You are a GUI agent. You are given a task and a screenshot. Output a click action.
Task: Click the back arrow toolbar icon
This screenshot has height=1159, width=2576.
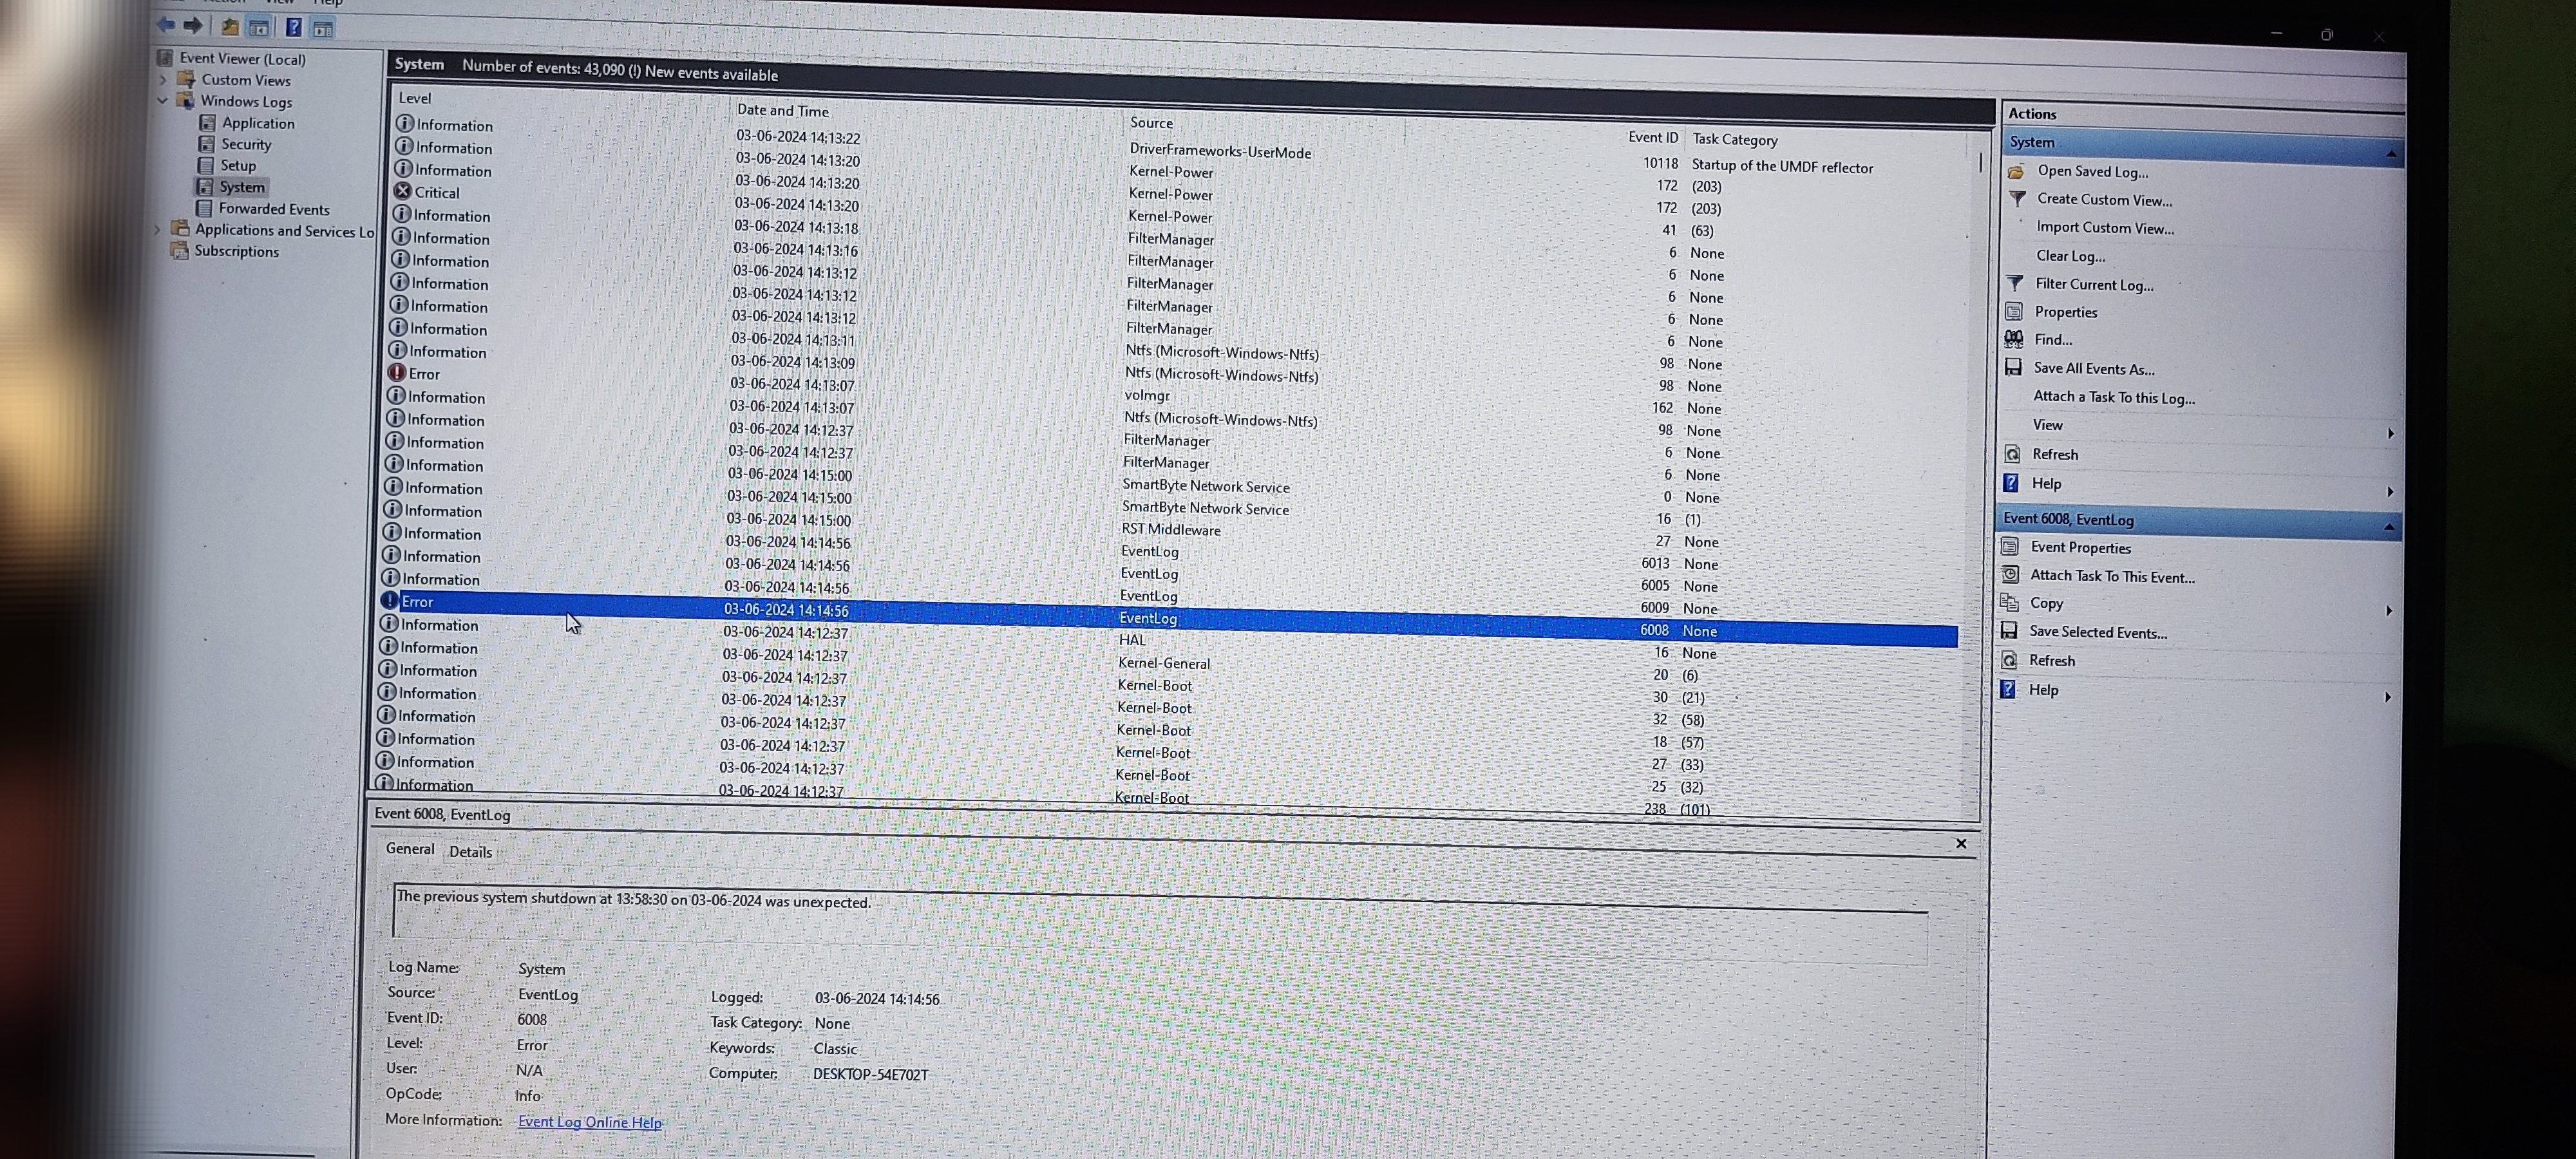[x=166, y=25]
